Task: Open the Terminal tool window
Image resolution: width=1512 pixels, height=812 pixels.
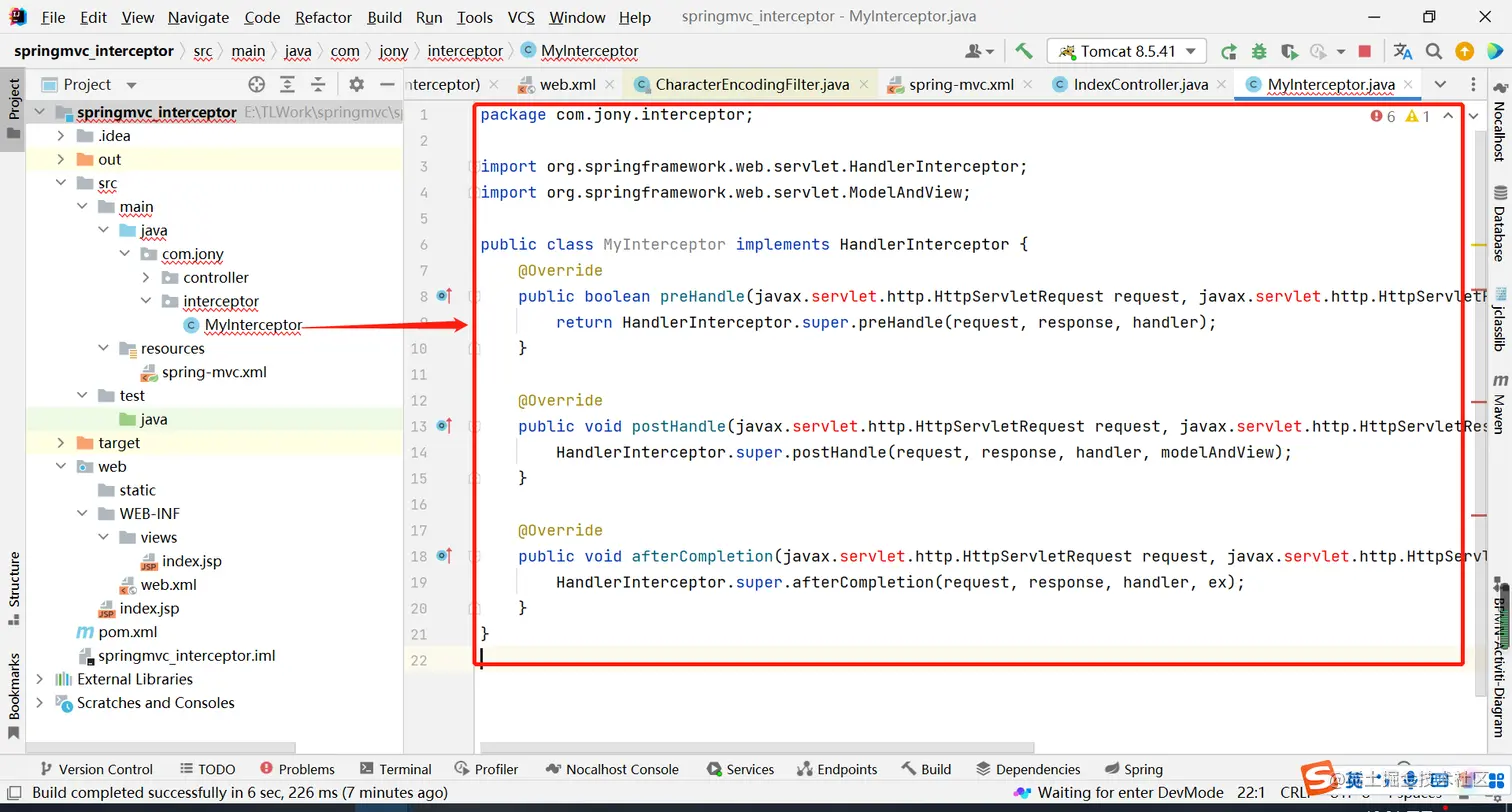Action: tap(394, 769)
